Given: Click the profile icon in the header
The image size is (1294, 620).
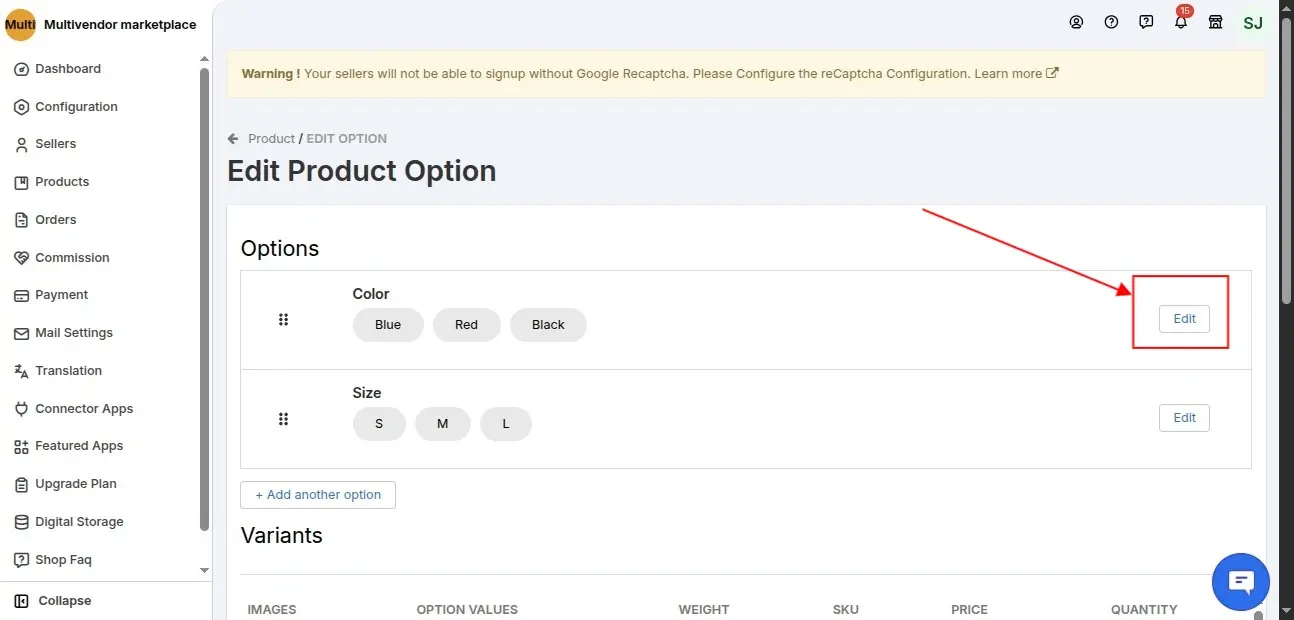Looking at the screenshot, I should [x=1076, y=22].
